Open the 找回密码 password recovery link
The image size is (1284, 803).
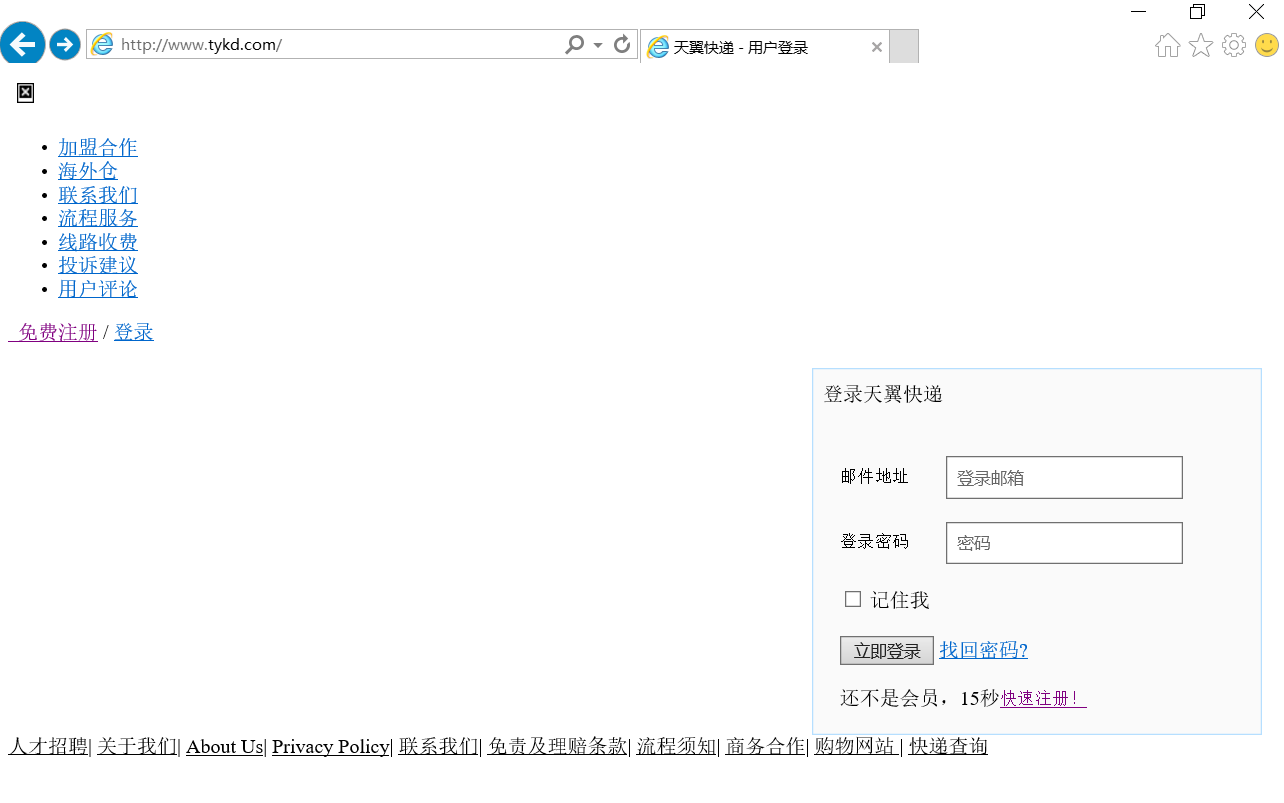982,650
